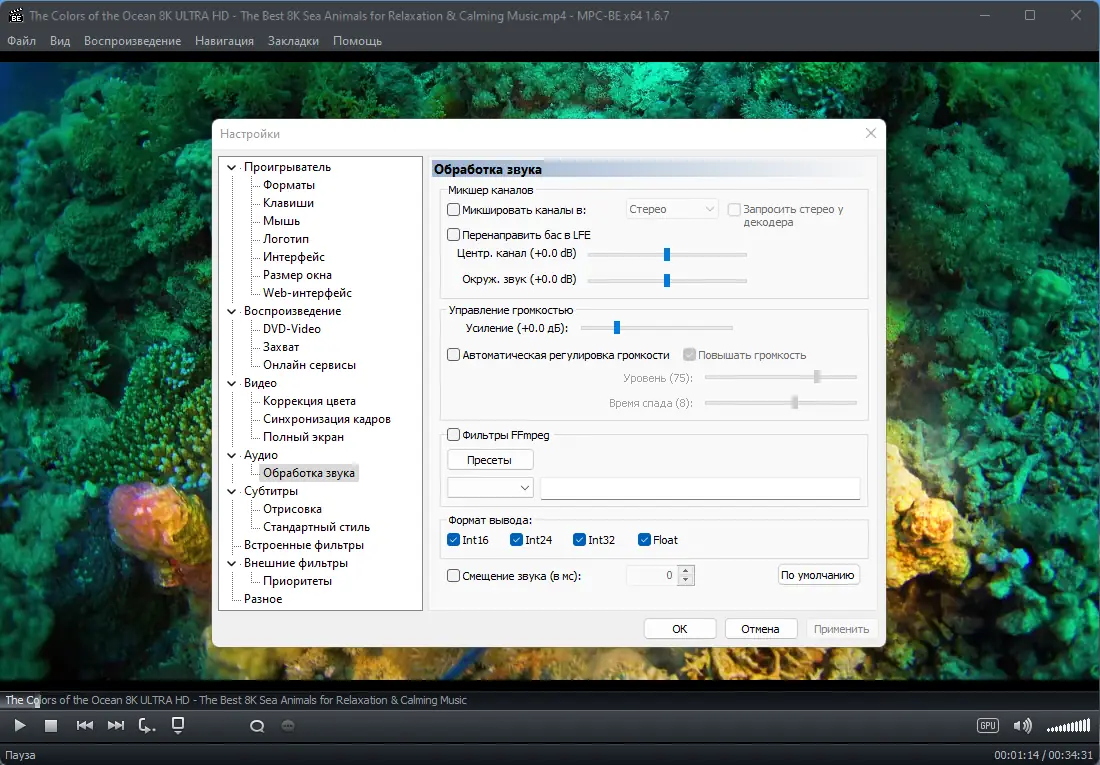This screenshot has height=765, width=1100.
Task: Toggle Перенаправить бас в LFE checkbox
Action: coord(453,234)
